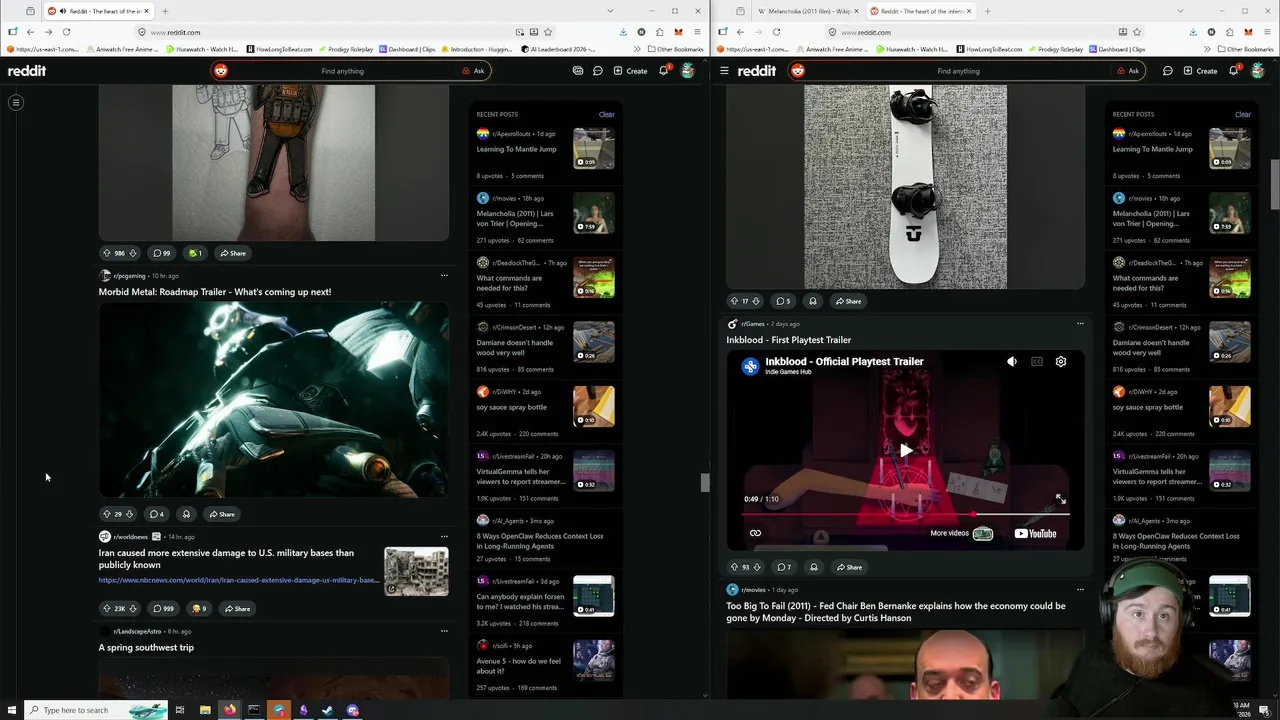The image size is (1280, 720).
Task: Open HowLongToBeat bookmark in left window
Action: [x=279, y=49]
